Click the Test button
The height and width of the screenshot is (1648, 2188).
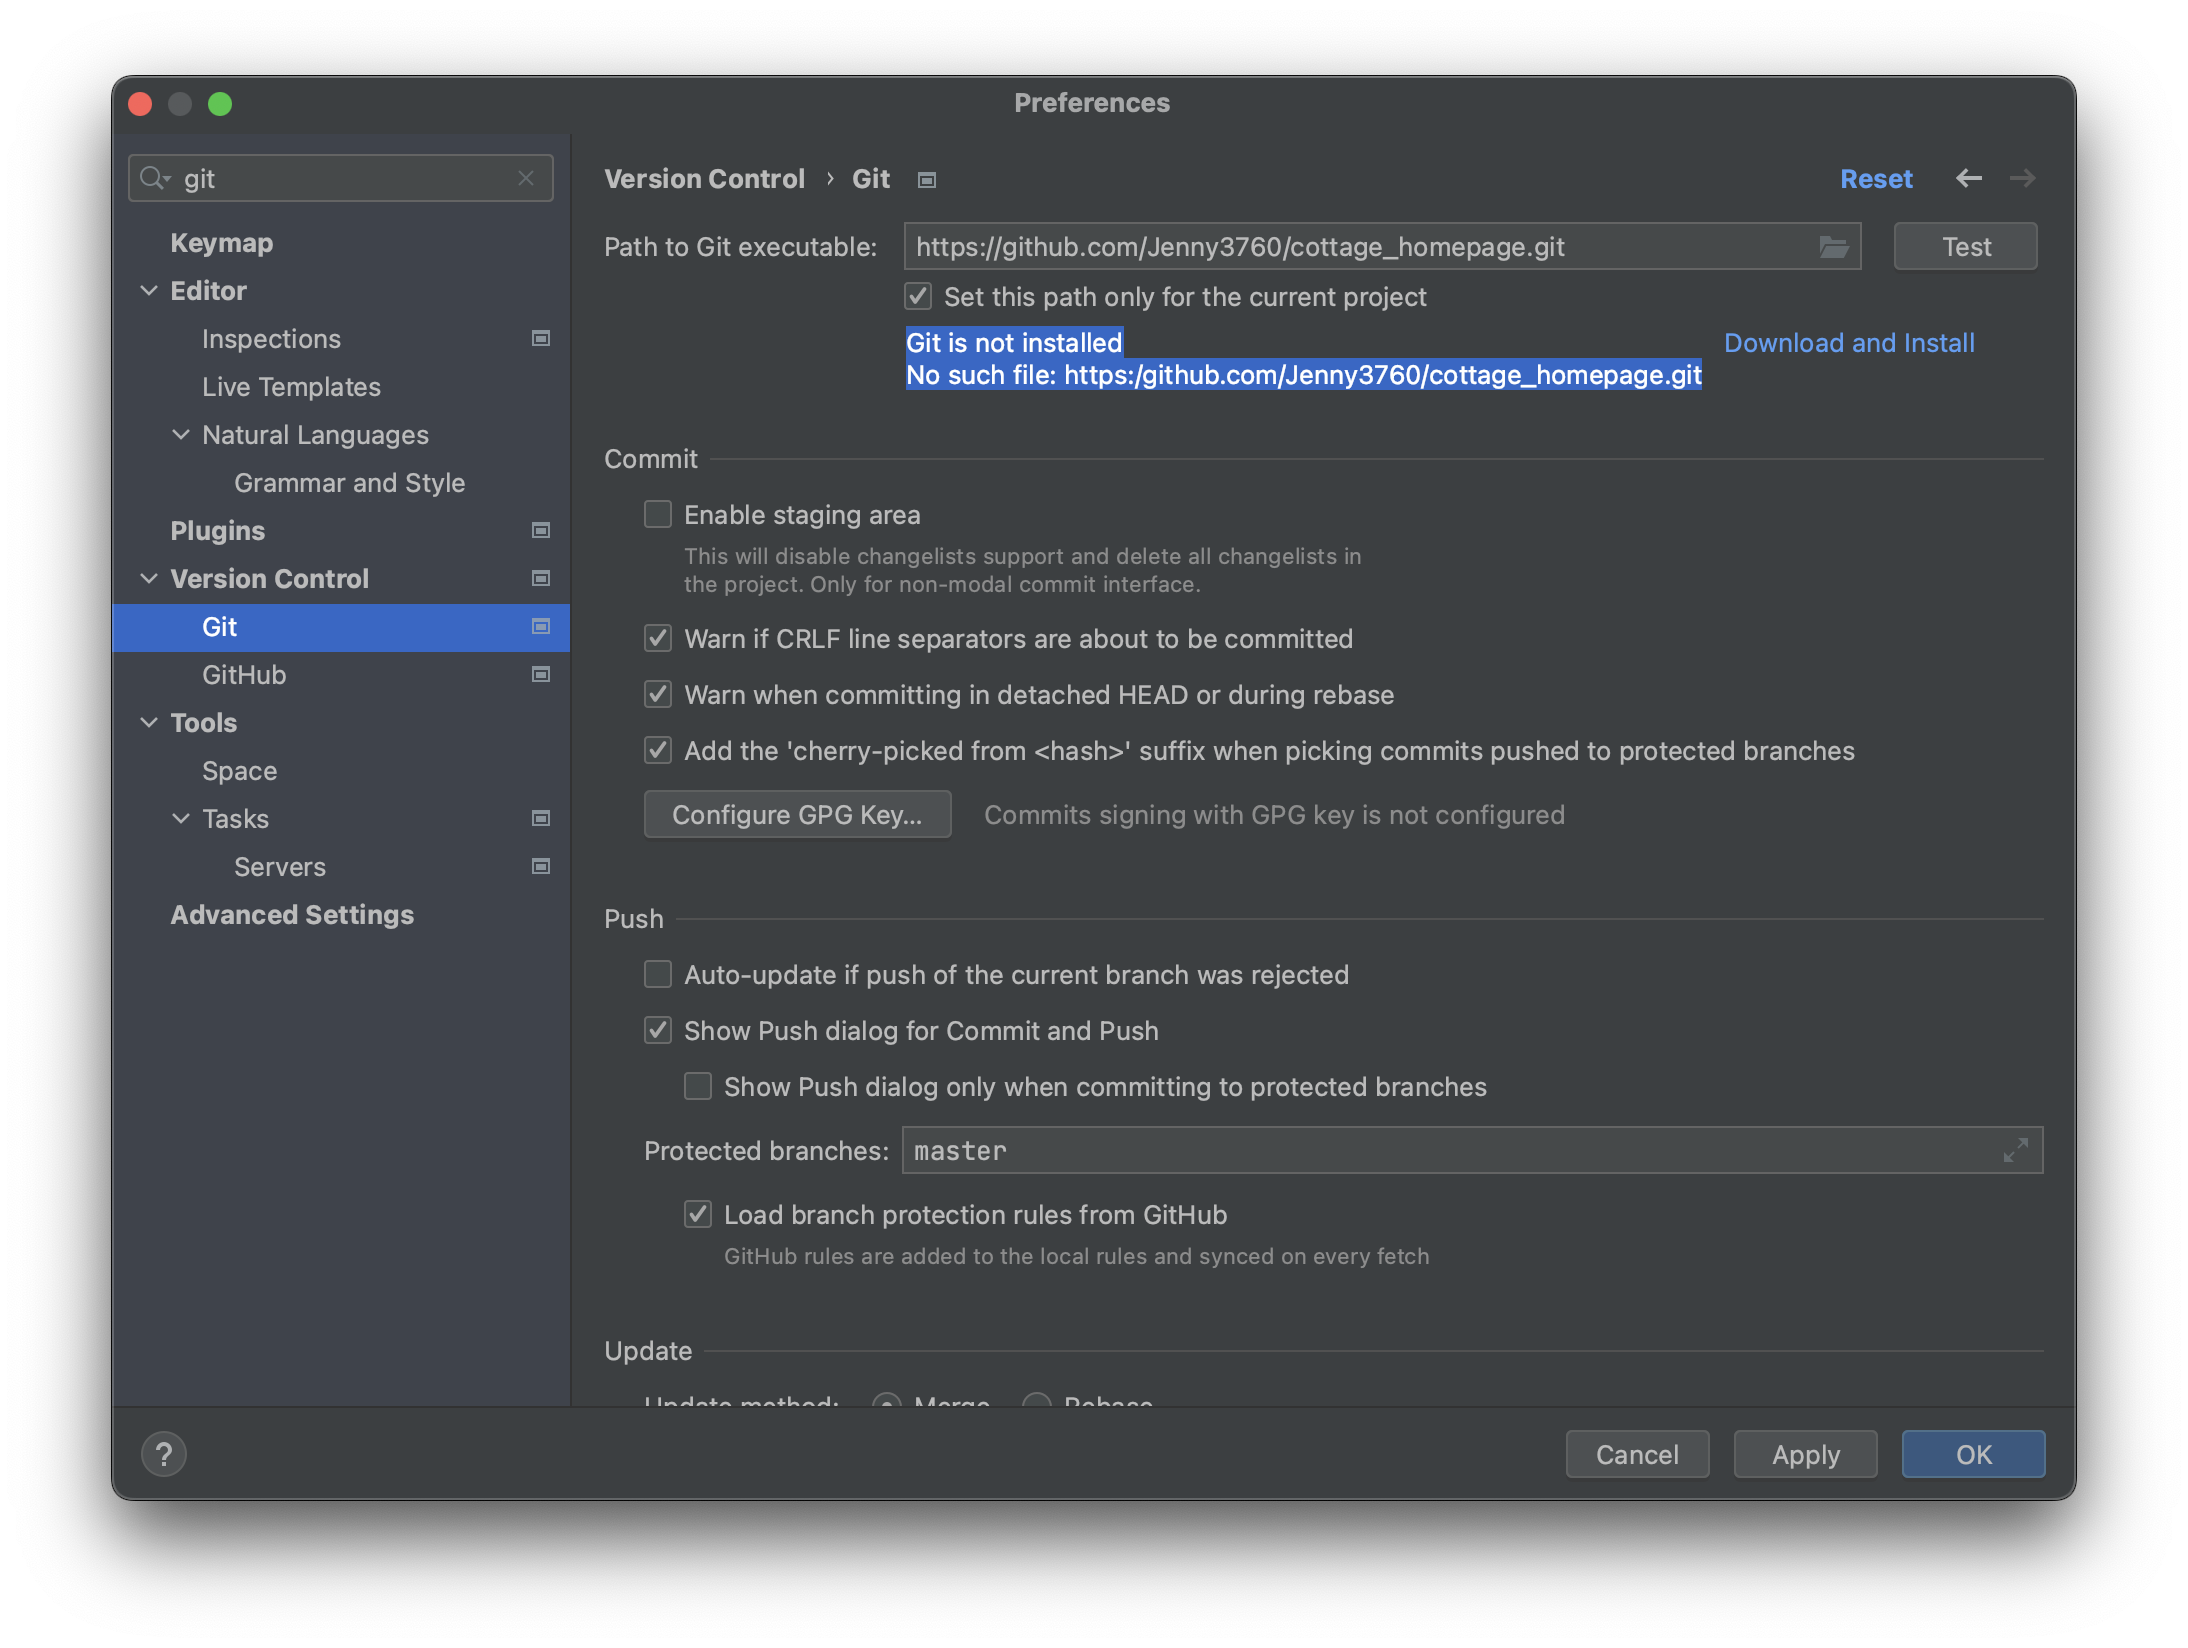1965,247
